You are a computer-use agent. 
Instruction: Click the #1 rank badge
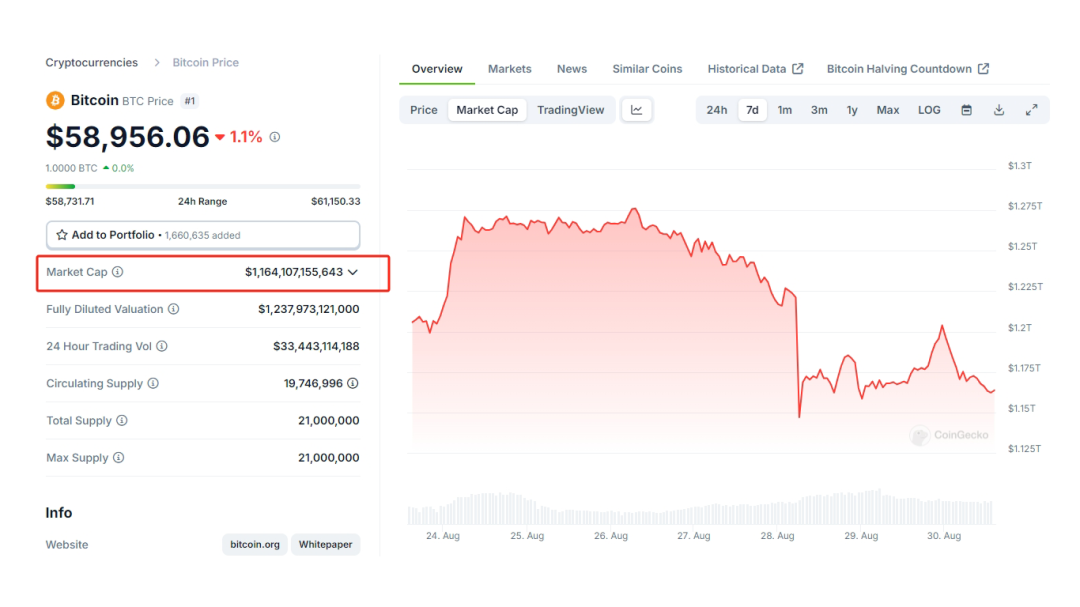[x=189, y=101]
